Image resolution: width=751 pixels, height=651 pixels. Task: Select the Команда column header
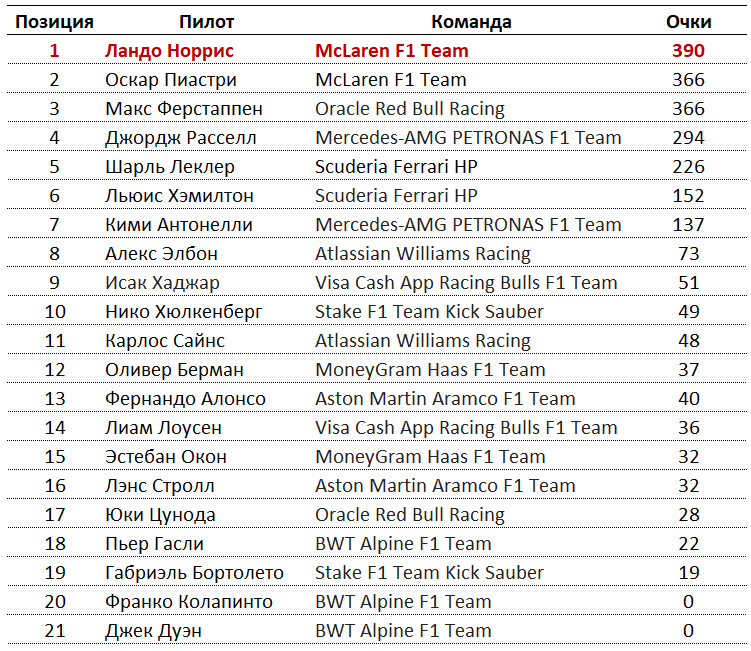coord(471,22)
